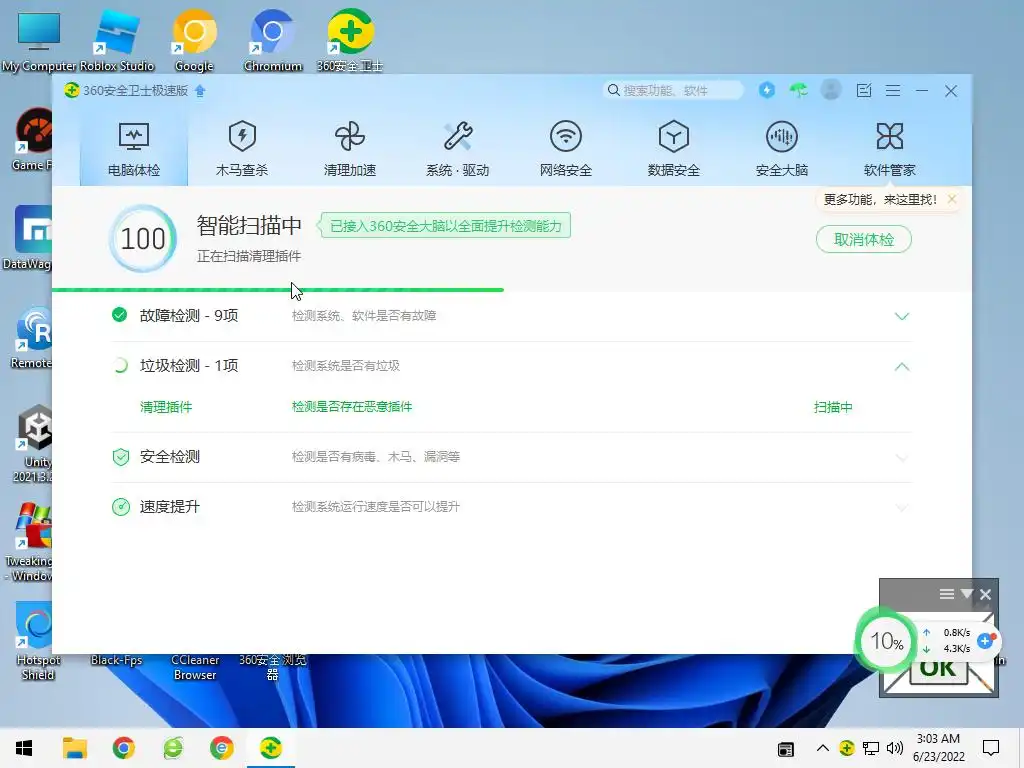Image resolution: width=1024 pixels, height=768 pixels.
Task: Open the floating widget hamburger menu
Action: (x=946, y=594)
